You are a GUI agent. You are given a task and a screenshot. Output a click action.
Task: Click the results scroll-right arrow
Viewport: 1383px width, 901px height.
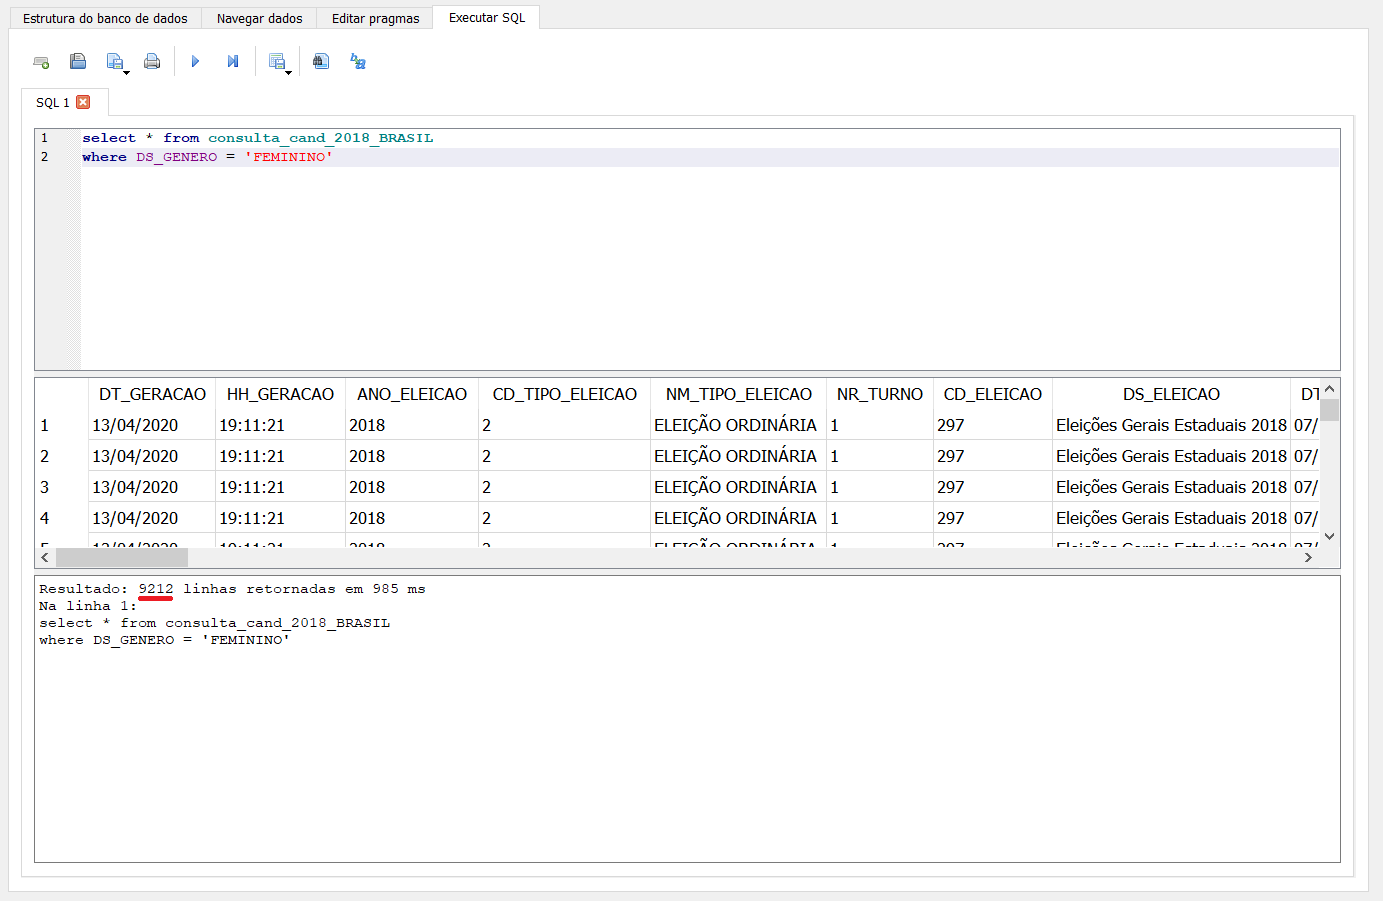[x=1308, y=557]
